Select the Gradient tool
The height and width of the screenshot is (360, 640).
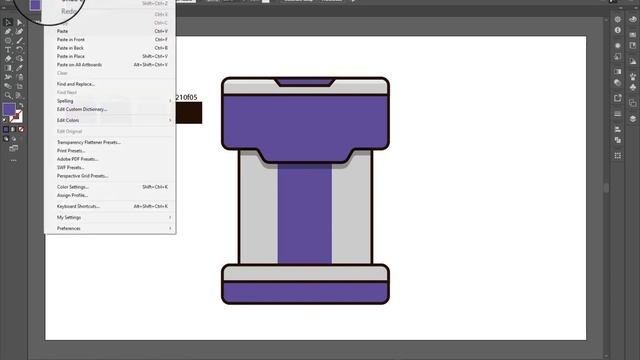[8, 68]
